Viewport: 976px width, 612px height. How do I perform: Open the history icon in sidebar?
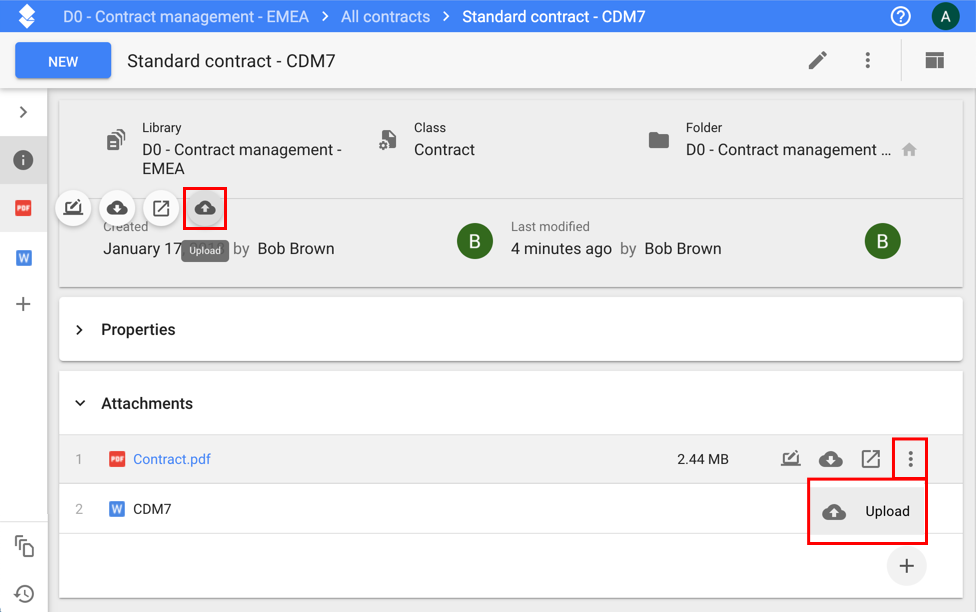click(x=24, y=593)
